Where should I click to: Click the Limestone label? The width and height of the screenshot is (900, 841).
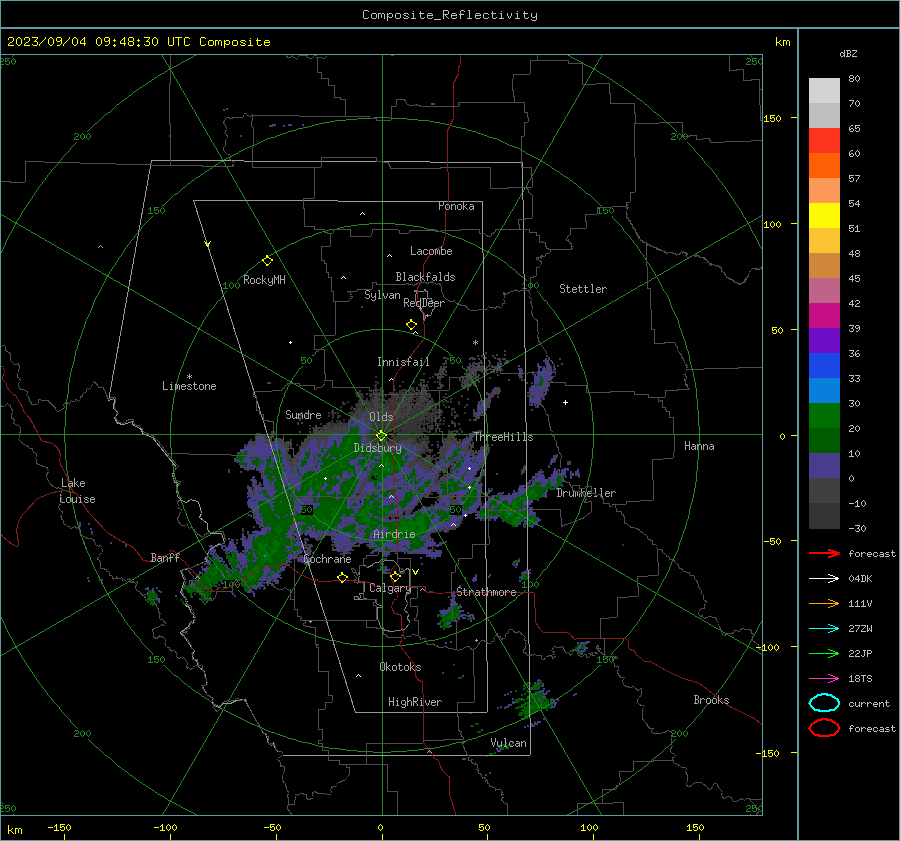point(189,386)
